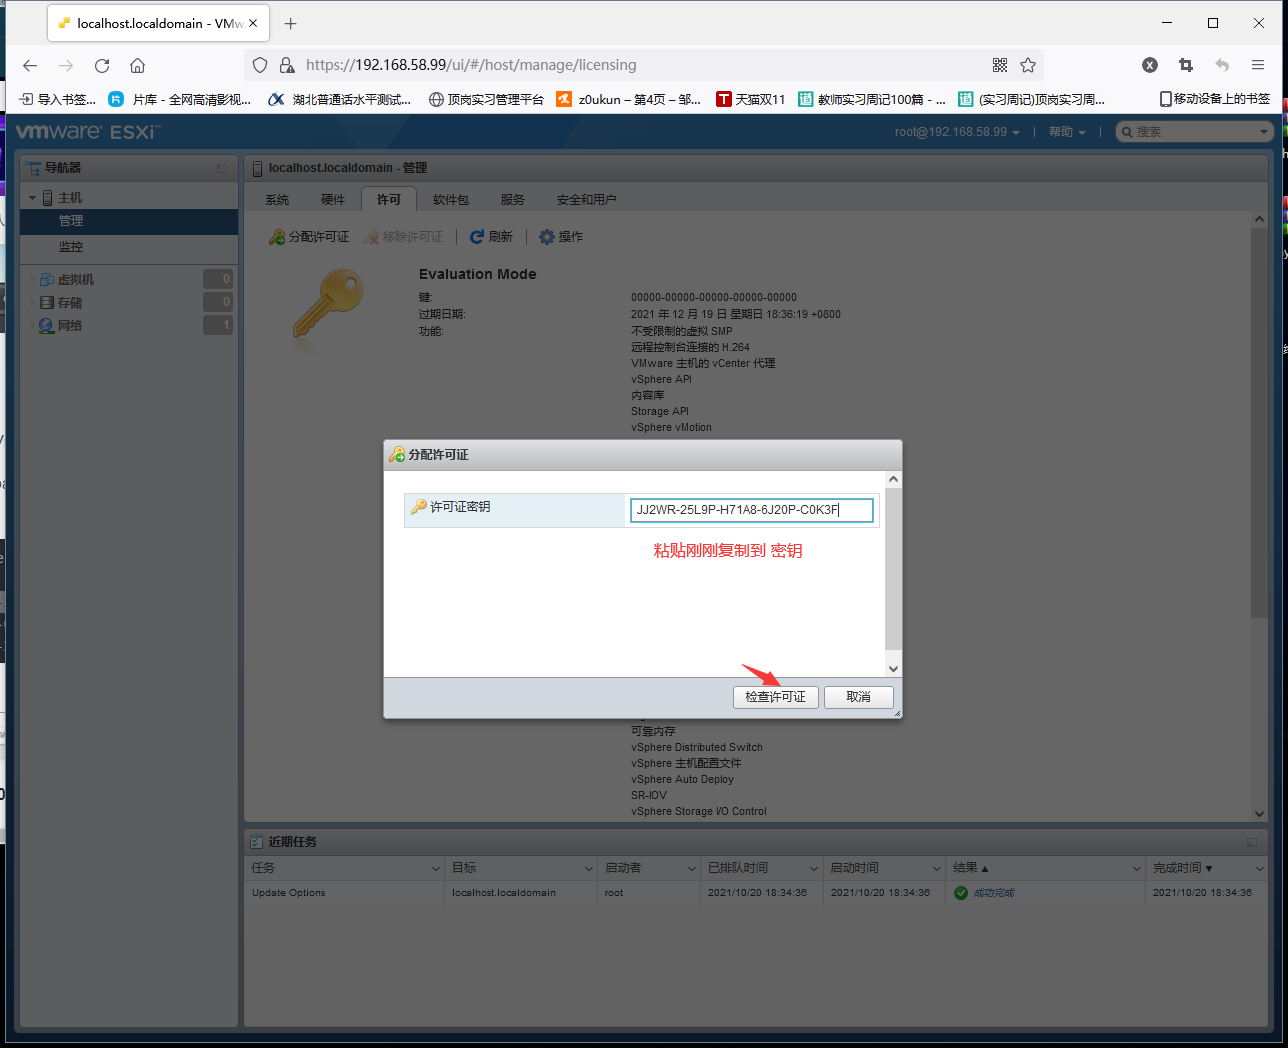Open the 结果 column dropdown arrow

coord(1136,868)
